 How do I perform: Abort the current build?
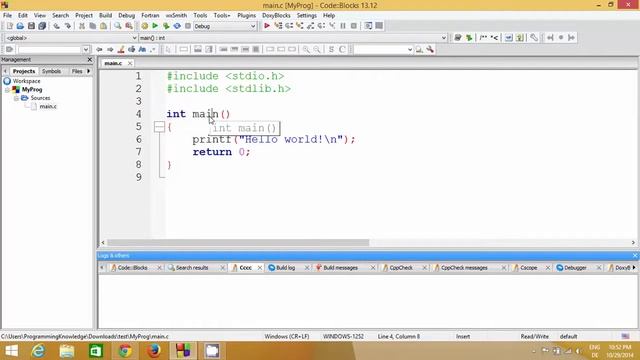pyautogui.click(x=188, y=26)
